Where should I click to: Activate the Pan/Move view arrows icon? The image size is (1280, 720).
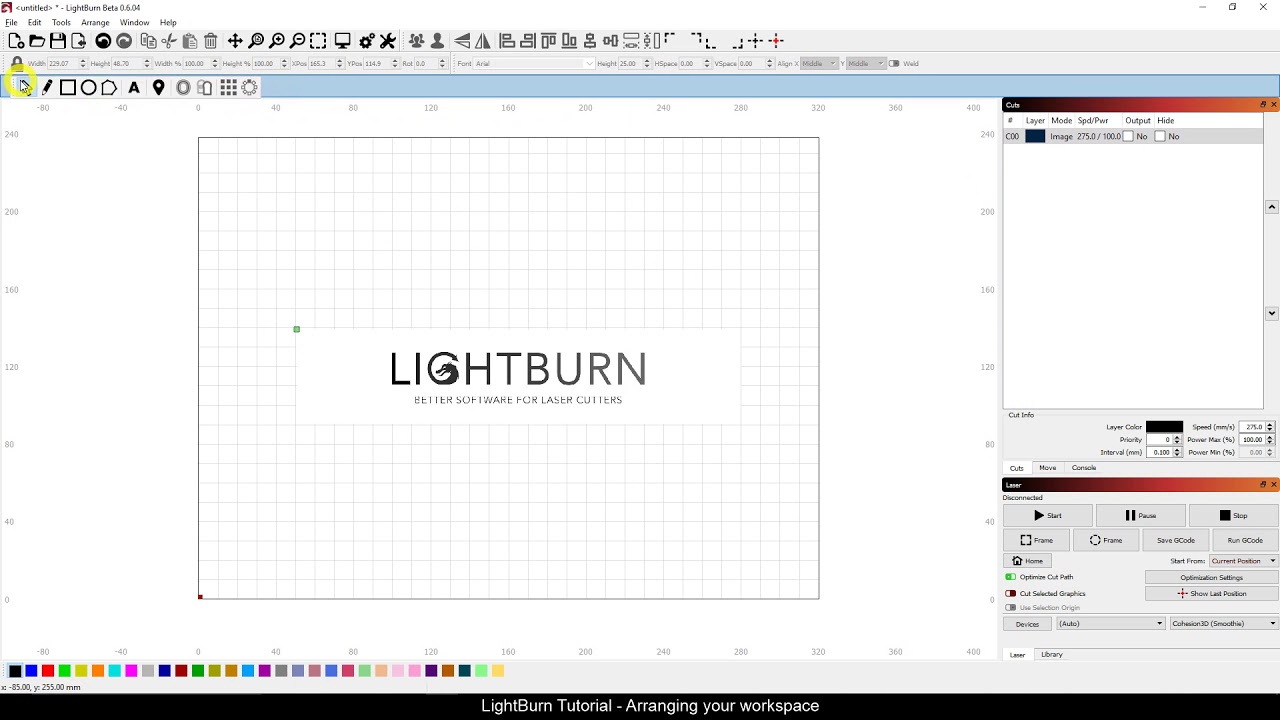point(235,41)
